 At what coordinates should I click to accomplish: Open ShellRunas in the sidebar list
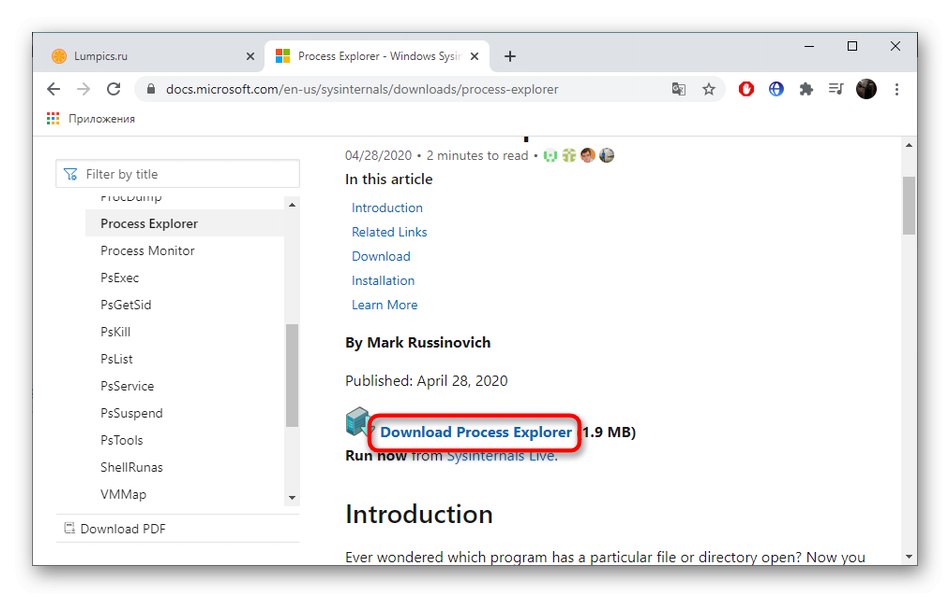coord(131,467)
